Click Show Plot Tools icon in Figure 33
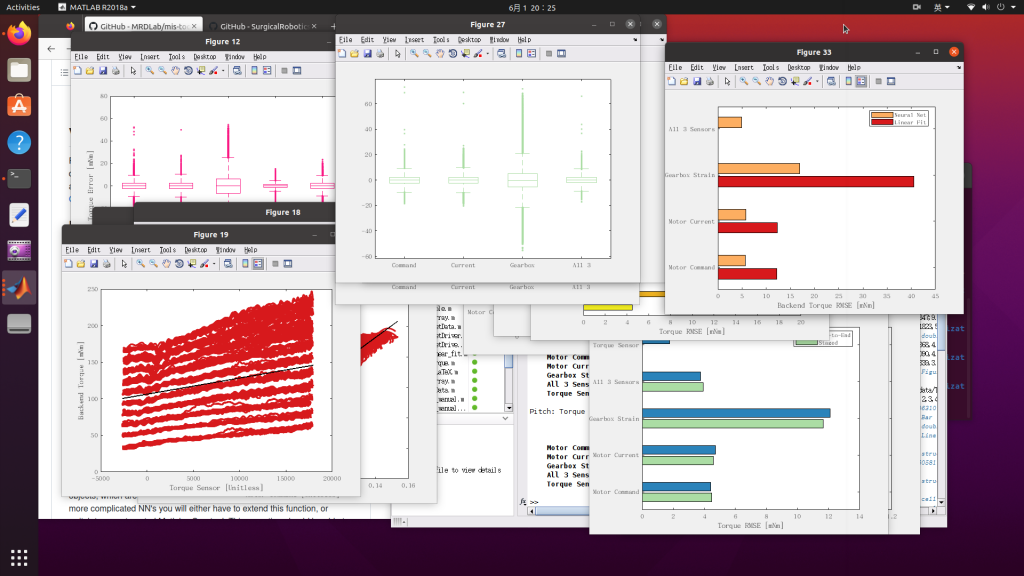Viewport: 1024px width, 576px height. tap(891, 82)
